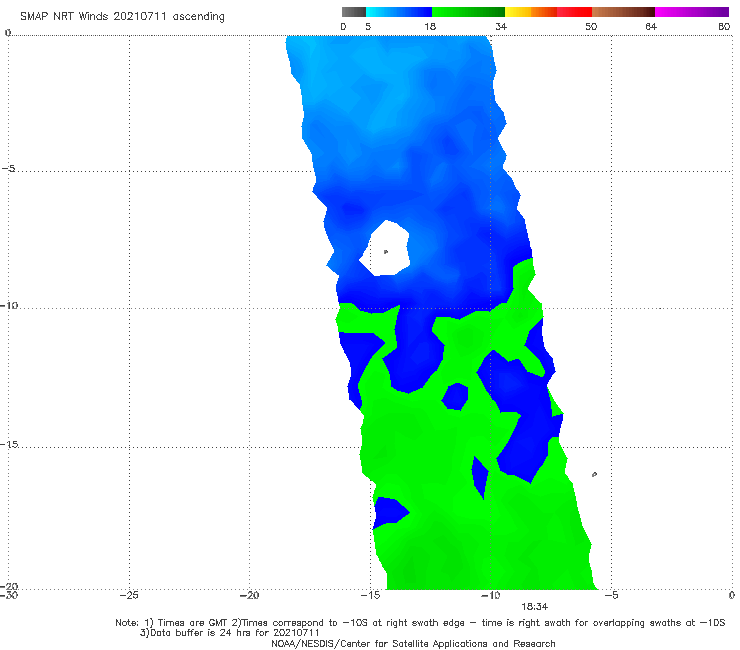Click the NOAA/NESDIS credit line
The image size is (740, 650).
[413, 644]
